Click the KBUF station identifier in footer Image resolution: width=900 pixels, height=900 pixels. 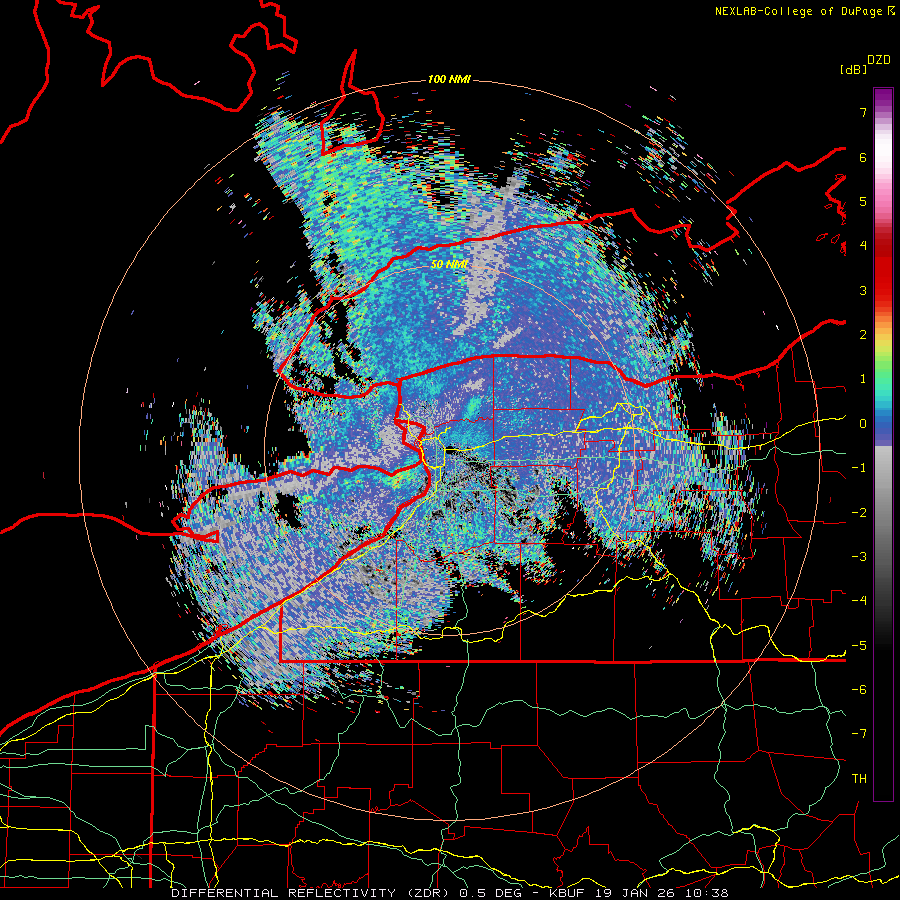[x=567, y=893]
